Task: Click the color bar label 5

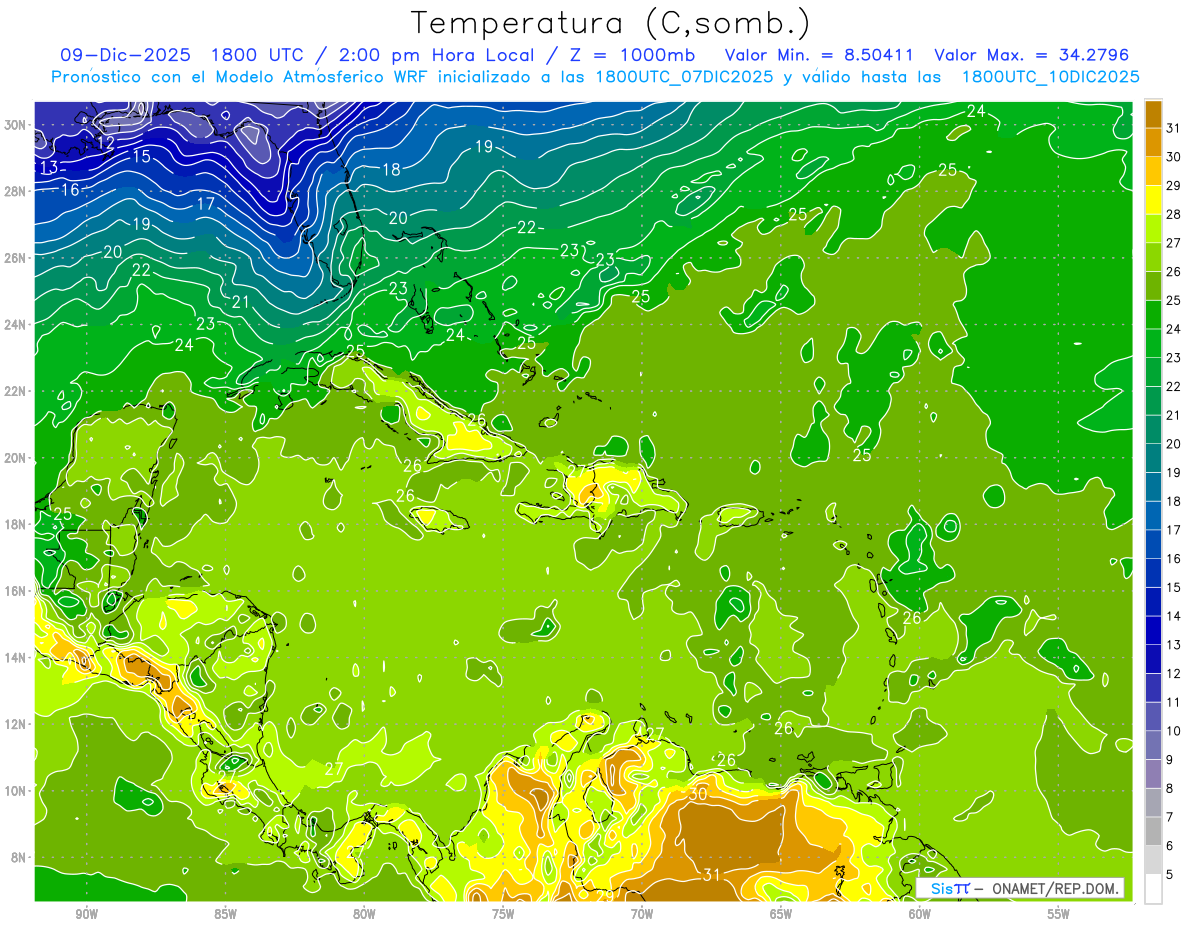Action: pyautogui.click(x=1171, y=875)
